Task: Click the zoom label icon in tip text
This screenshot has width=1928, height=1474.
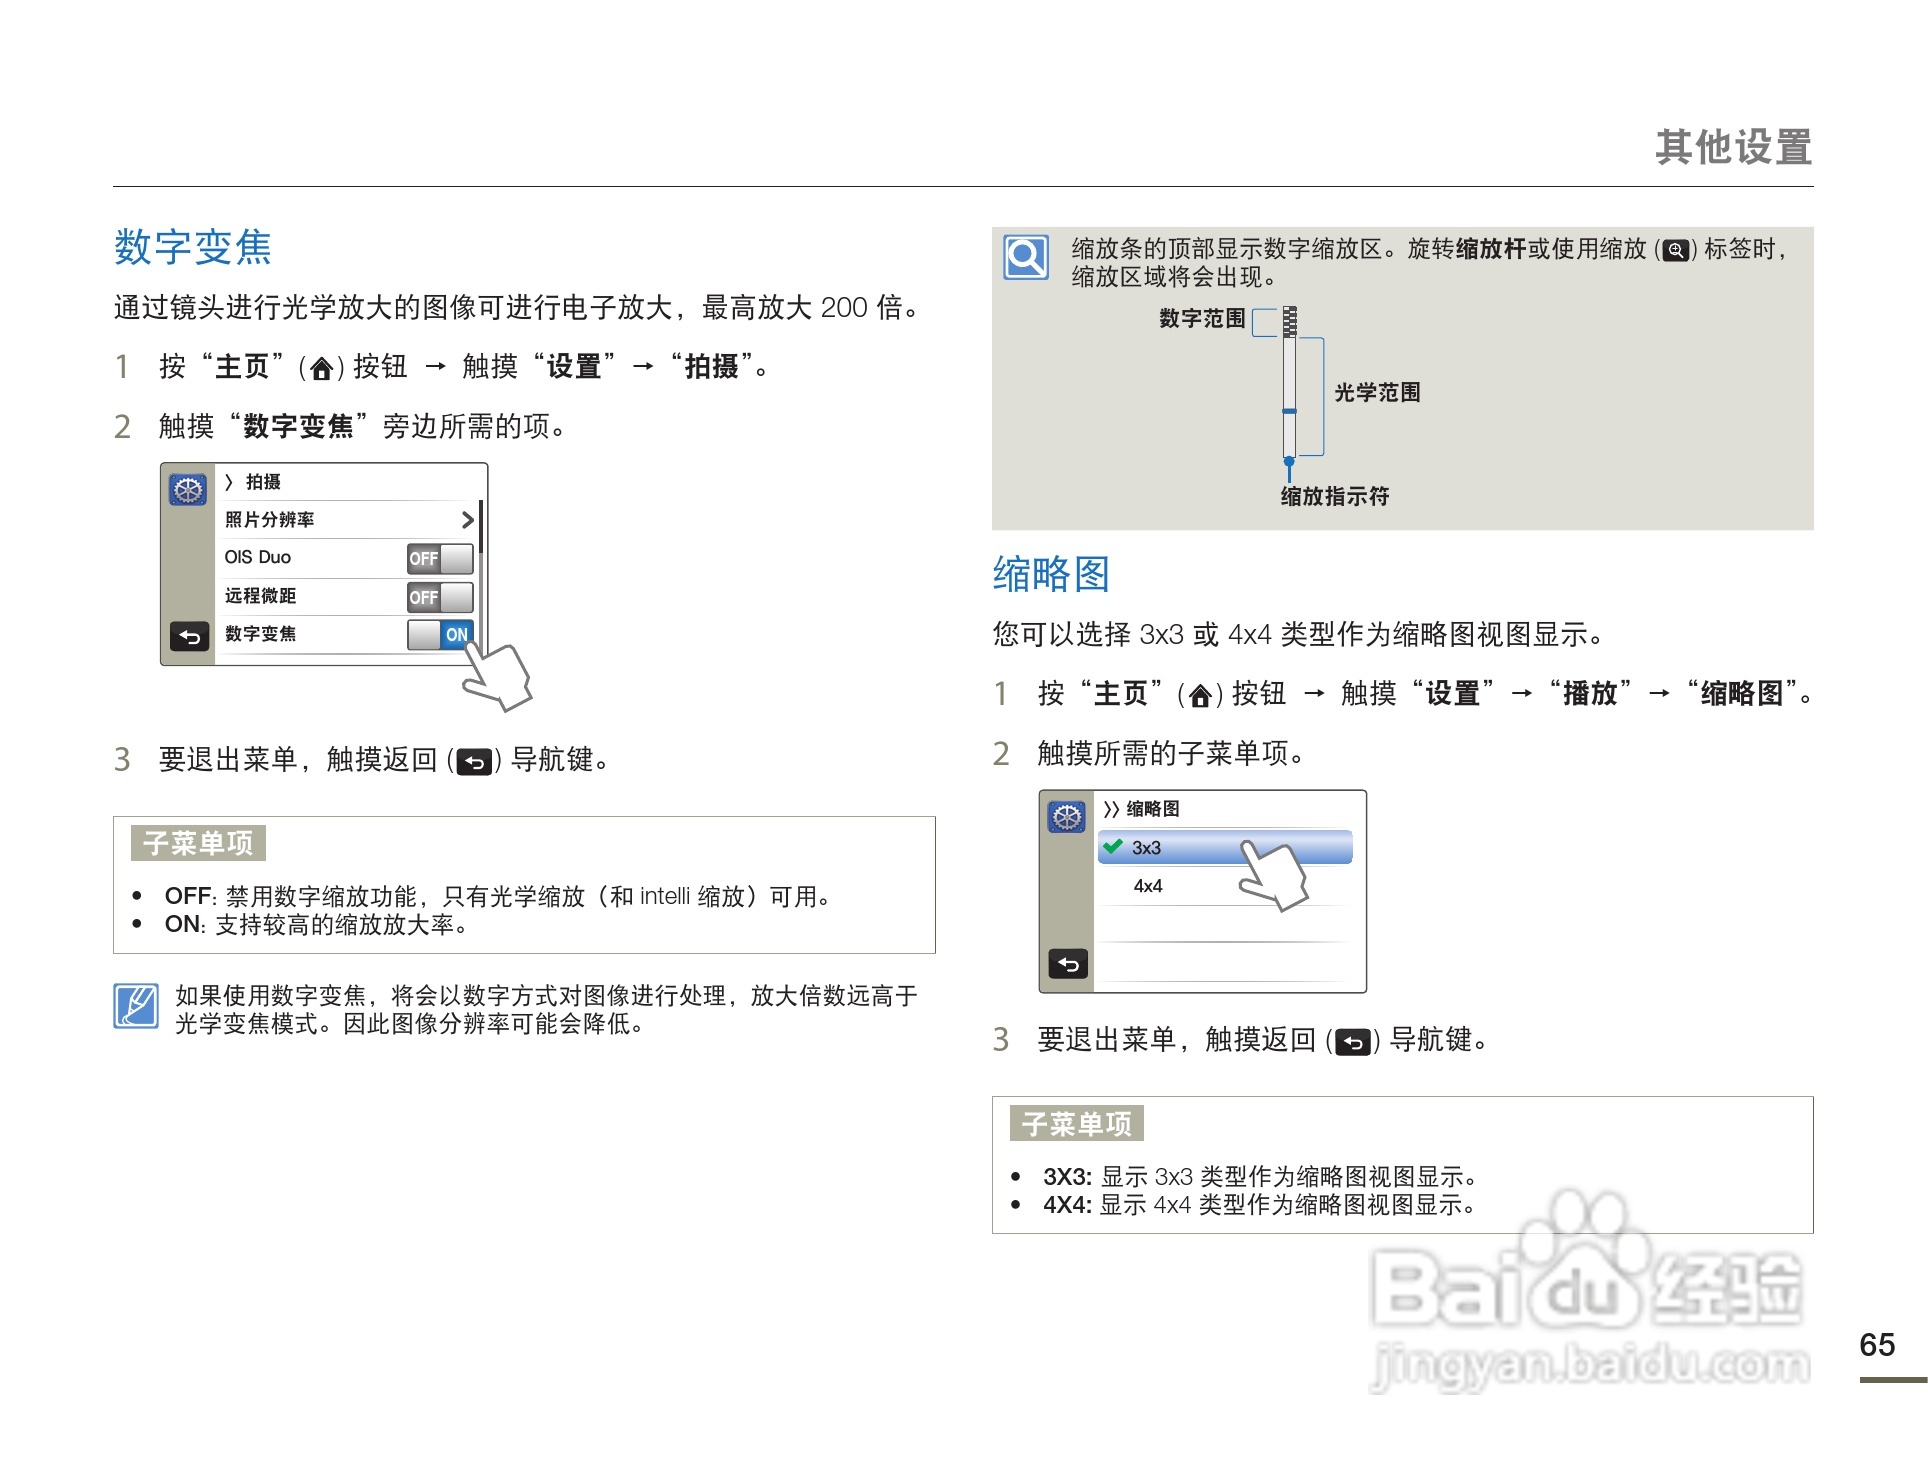Action: [x=1675, y=251]
